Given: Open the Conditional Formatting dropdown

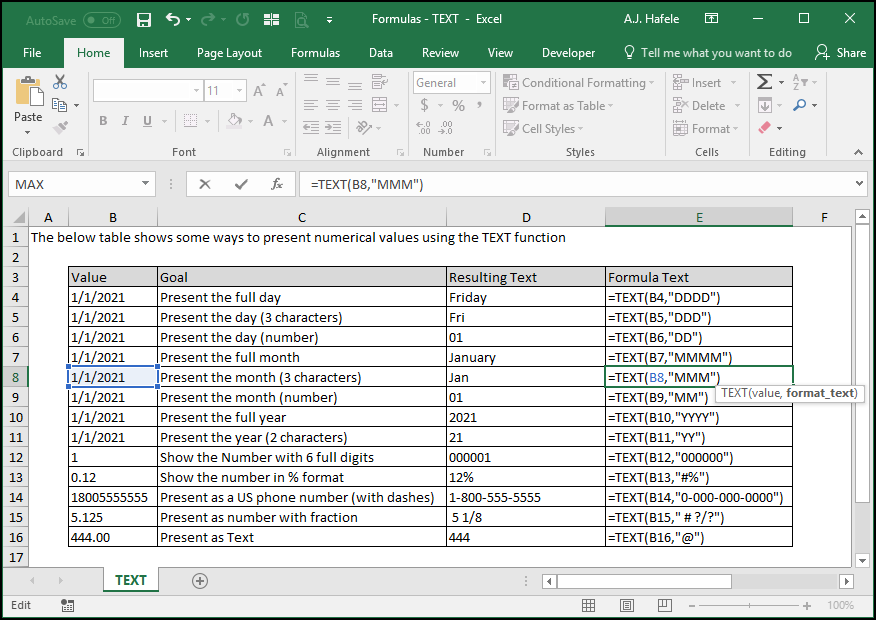Looking at the screenshot, I should point(578,83).
